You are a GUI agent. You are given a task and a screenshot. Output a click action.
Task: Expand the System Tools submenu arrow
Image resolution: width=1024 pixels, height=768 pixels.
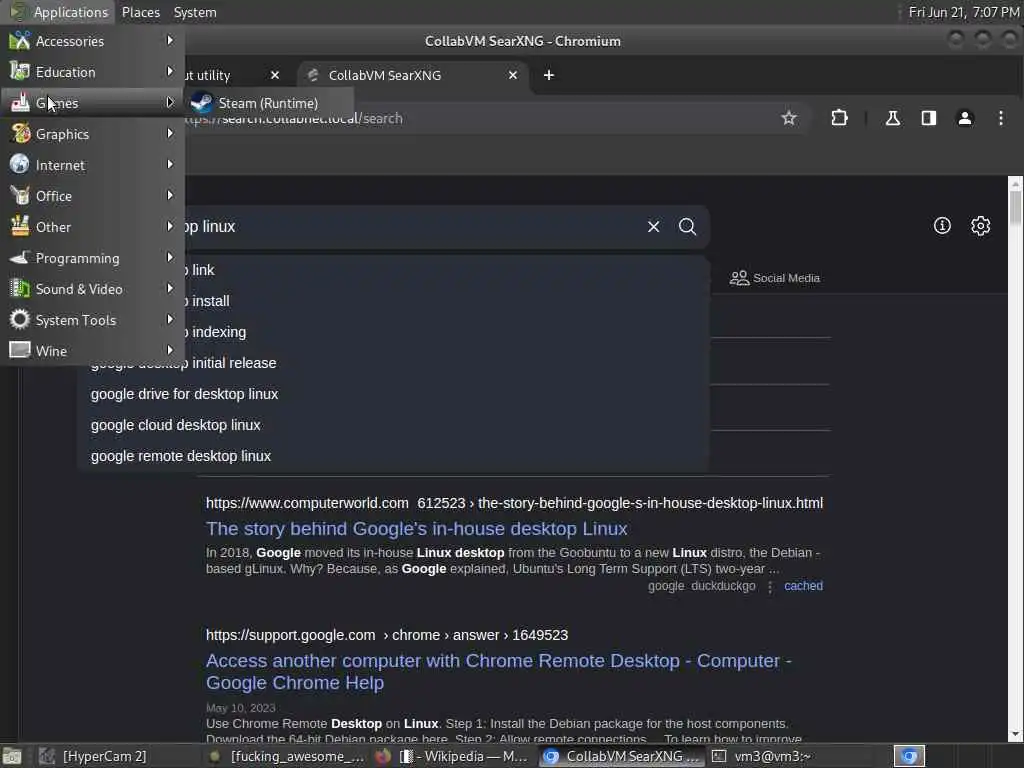(170, 319)
